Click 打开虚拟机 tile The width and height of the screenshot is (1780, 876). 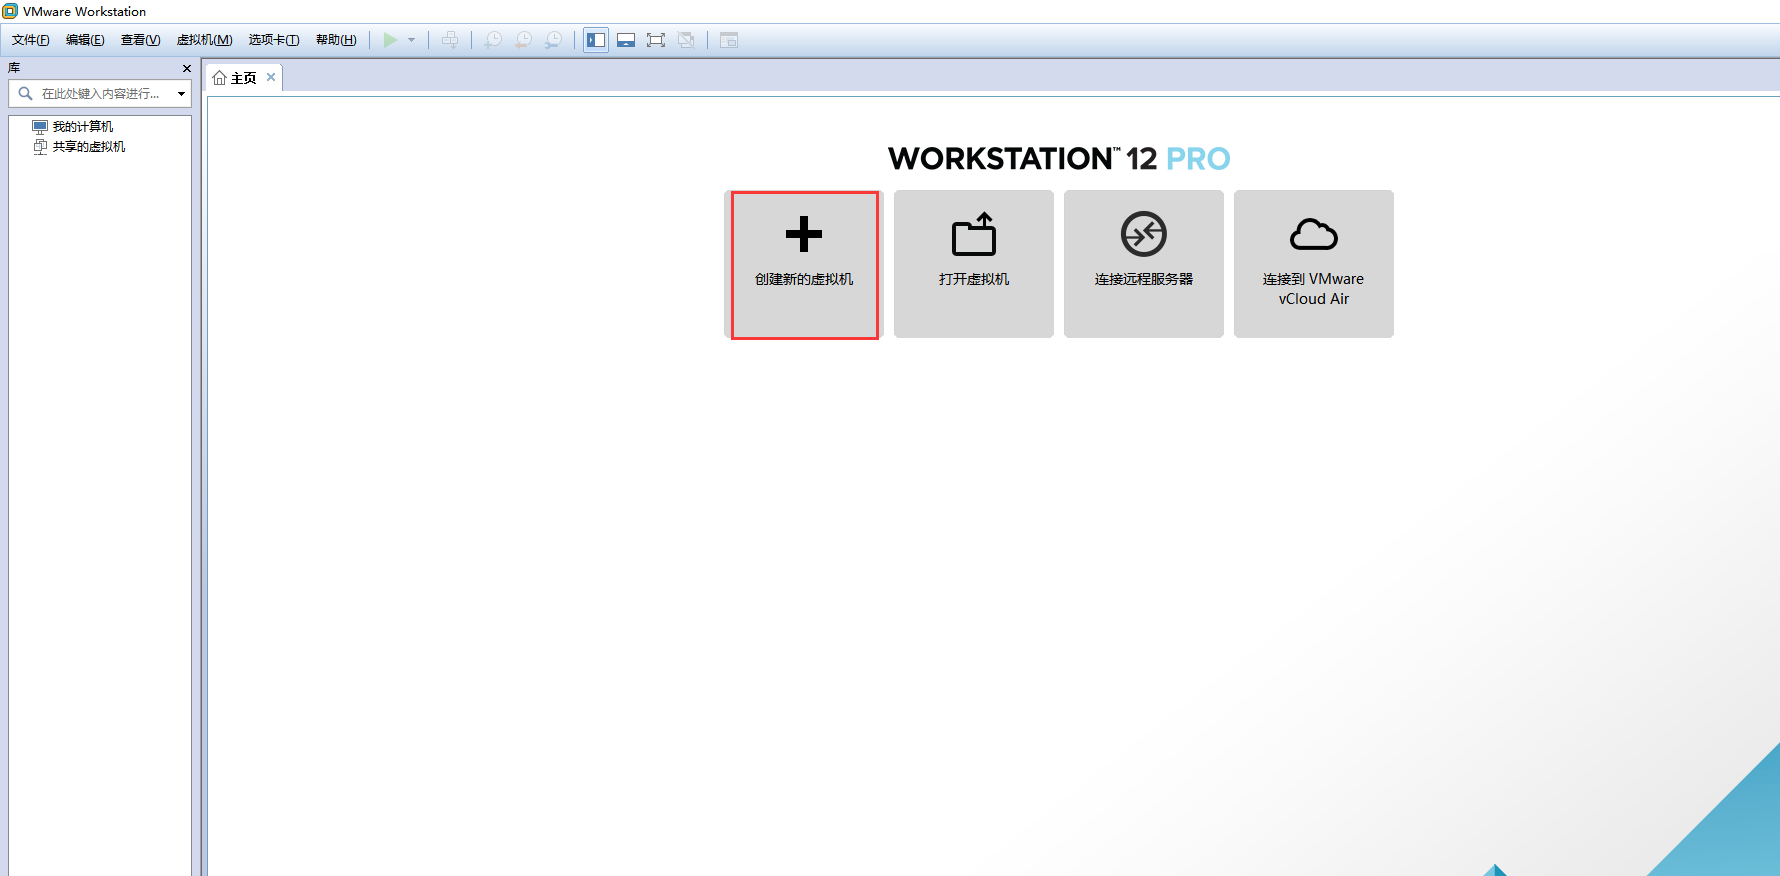pyautogui.click(x=974, y=264)
